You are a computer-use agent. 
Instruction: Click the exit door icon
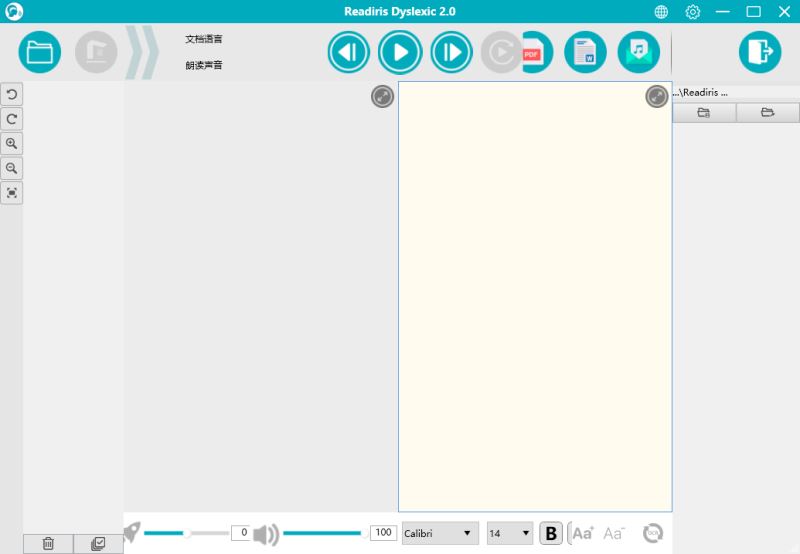[760, 52]
